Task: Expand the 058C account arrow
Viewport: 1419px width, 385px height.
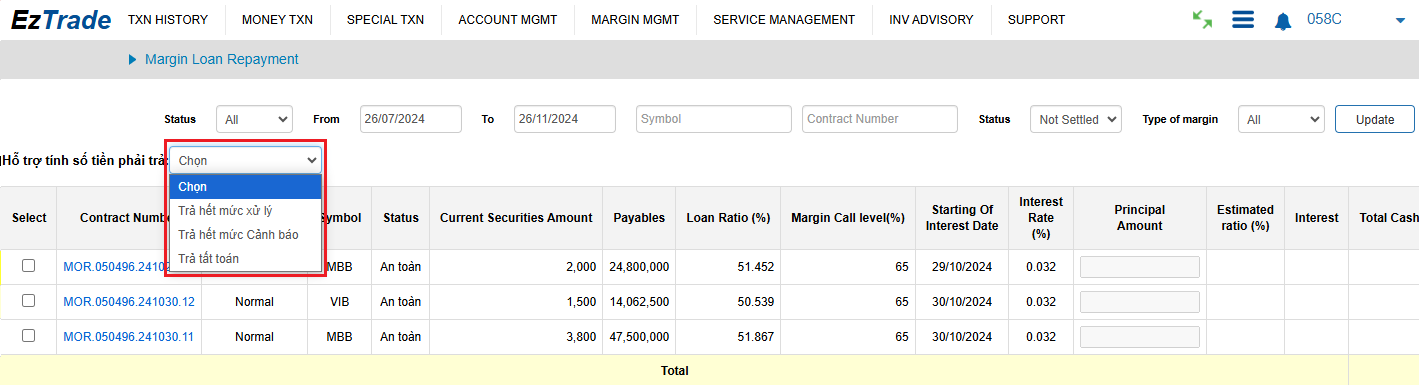Action: pos(1399,21)
